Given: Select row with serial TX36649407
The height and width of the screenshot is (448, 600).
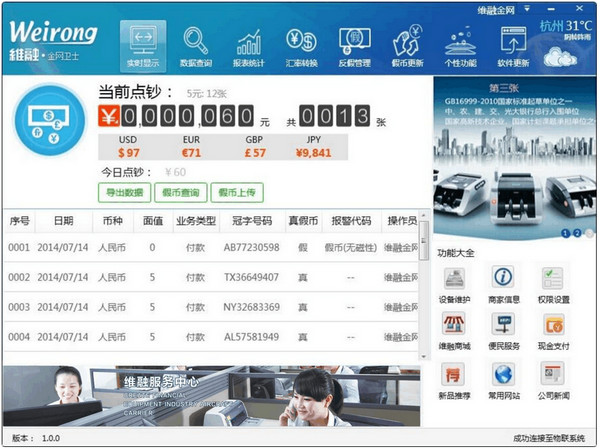Looking at the screenshot, I should click(211, 277).
